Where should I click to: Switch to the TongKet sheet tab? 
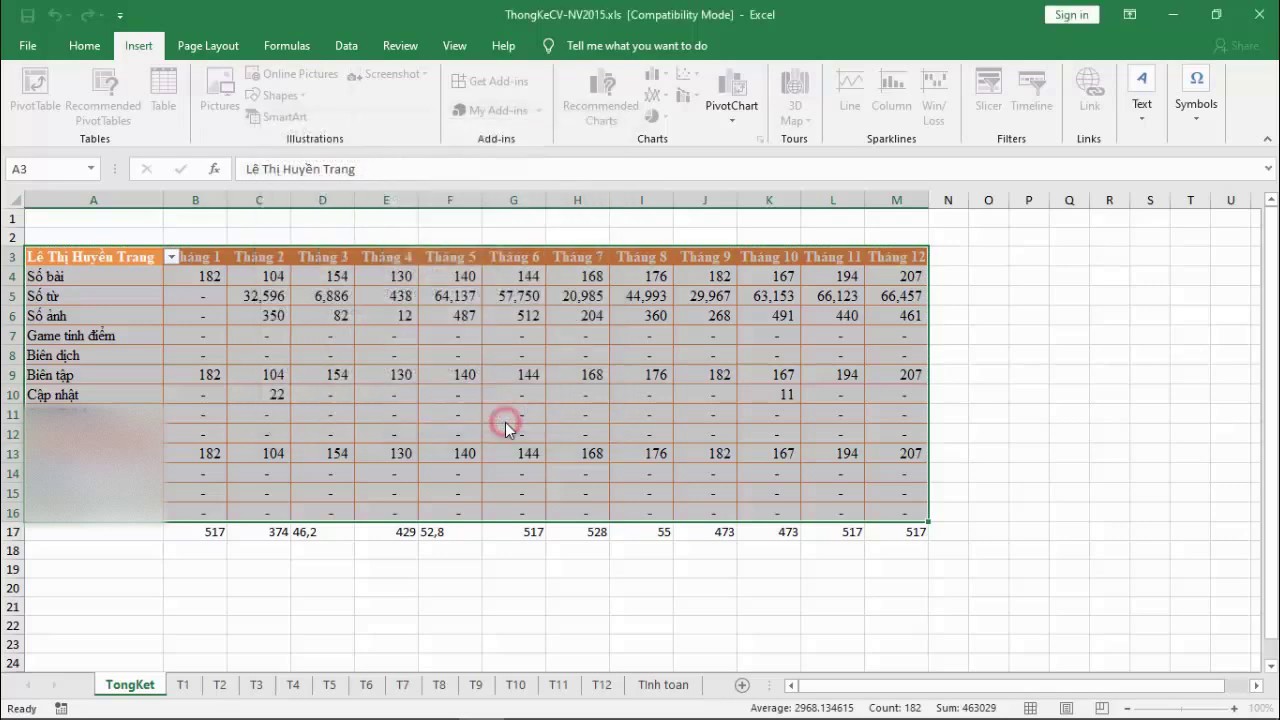[130, 685]
